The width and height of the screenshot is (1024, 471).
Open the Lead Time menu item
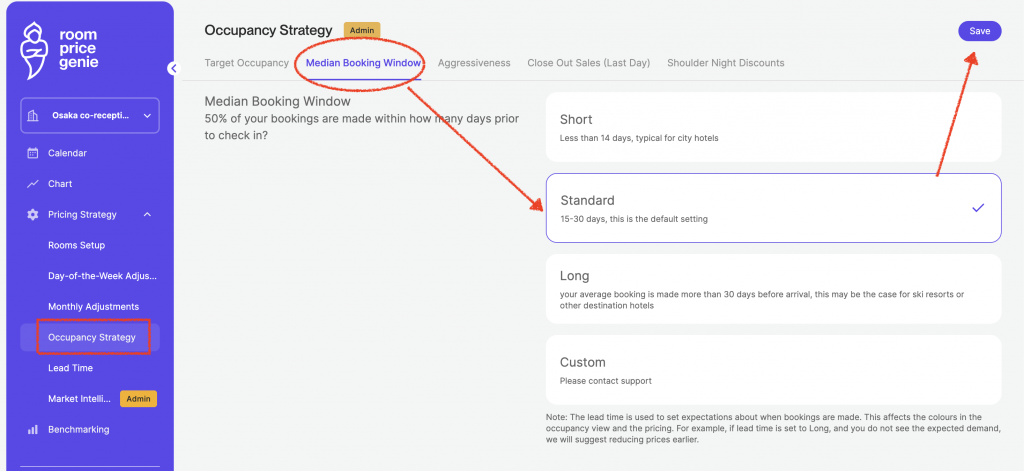point(70,368)
